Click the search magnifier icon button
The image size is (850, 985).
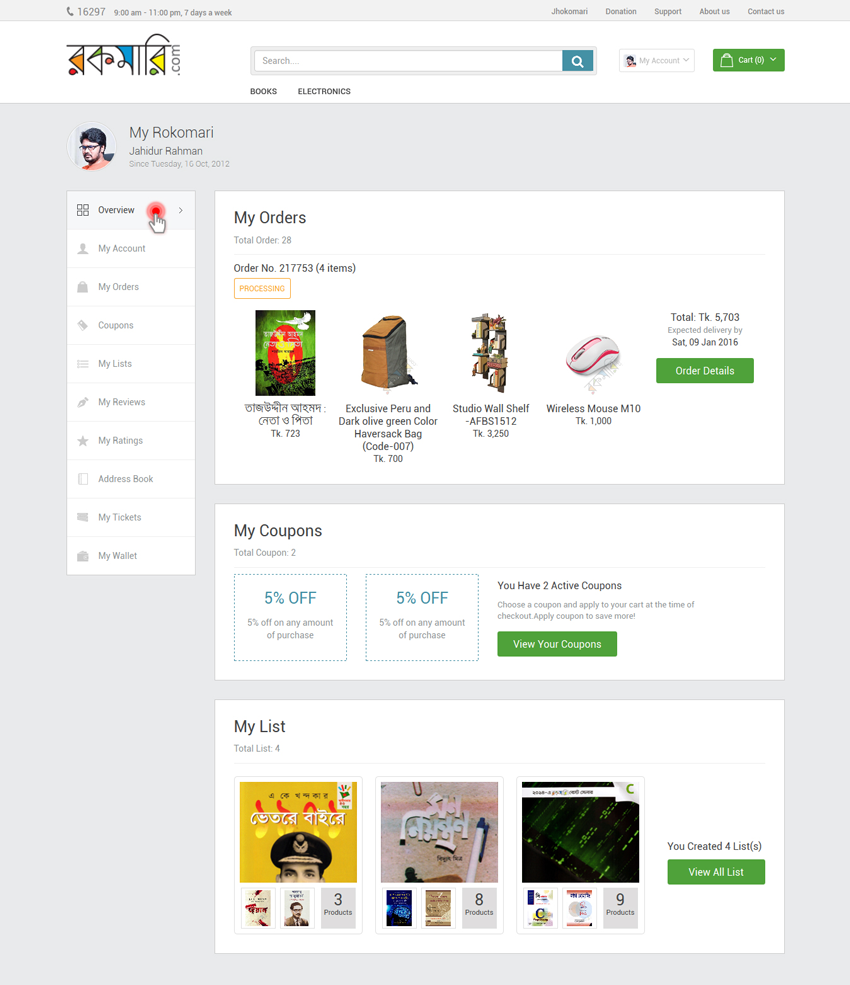[x=577, y=61]
